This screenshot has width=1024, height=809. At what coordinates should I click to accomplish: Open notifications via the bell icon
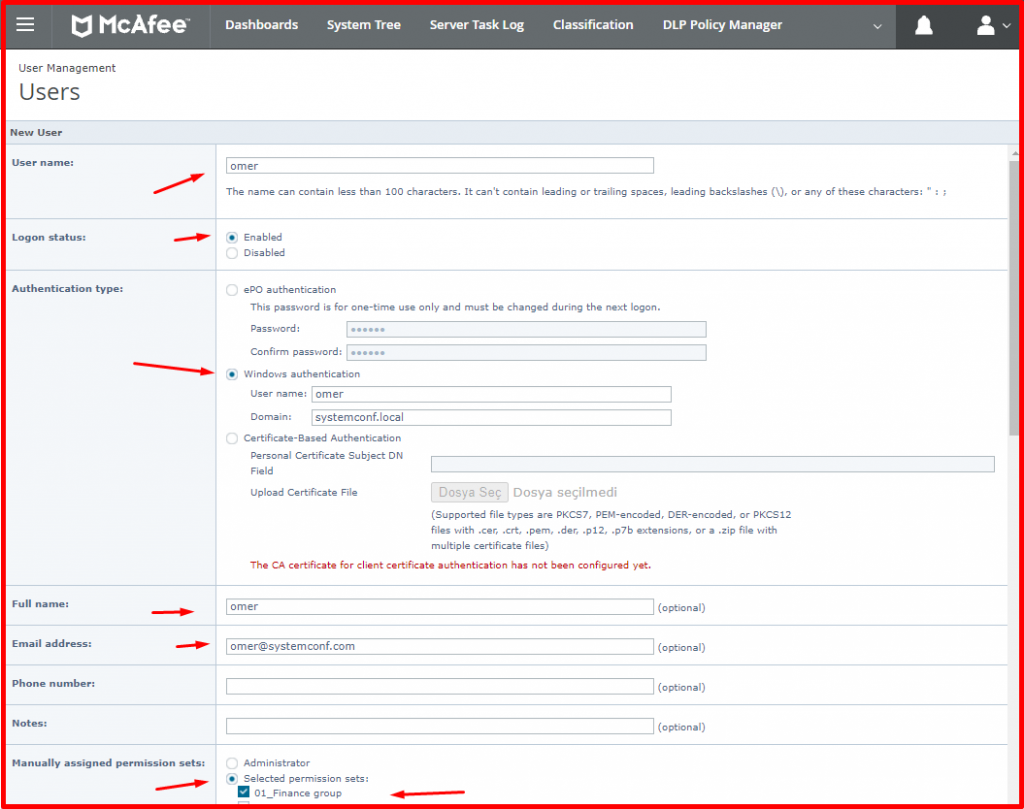tap(923, 24)
